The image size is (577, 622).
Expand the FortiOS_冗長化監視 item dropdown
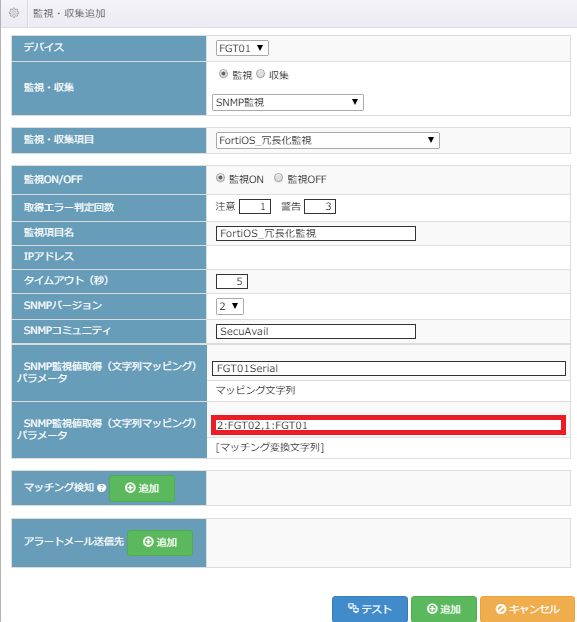pos(328,140)
